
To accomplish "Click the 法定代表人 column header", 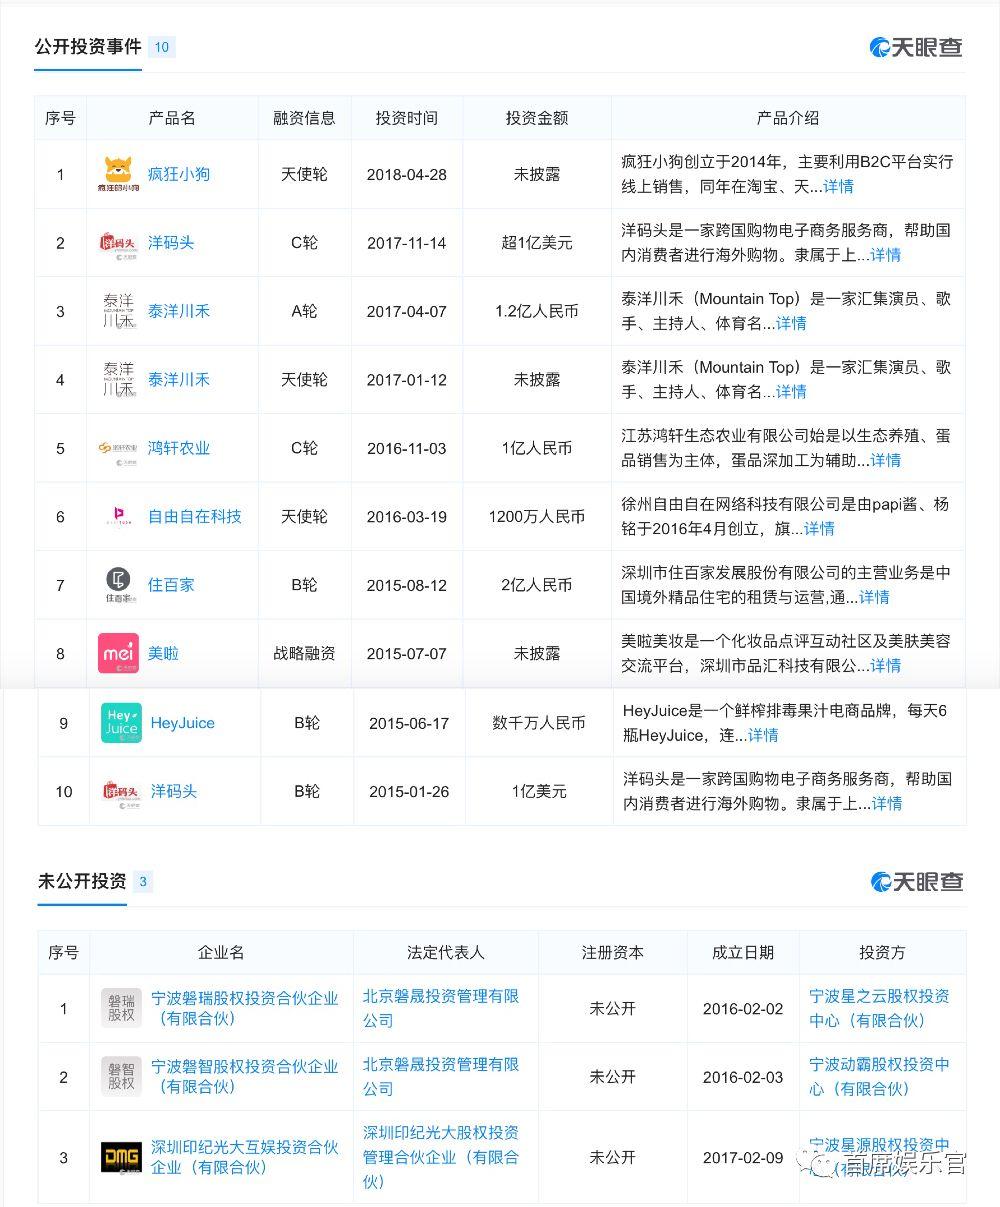I will [446, 952].
